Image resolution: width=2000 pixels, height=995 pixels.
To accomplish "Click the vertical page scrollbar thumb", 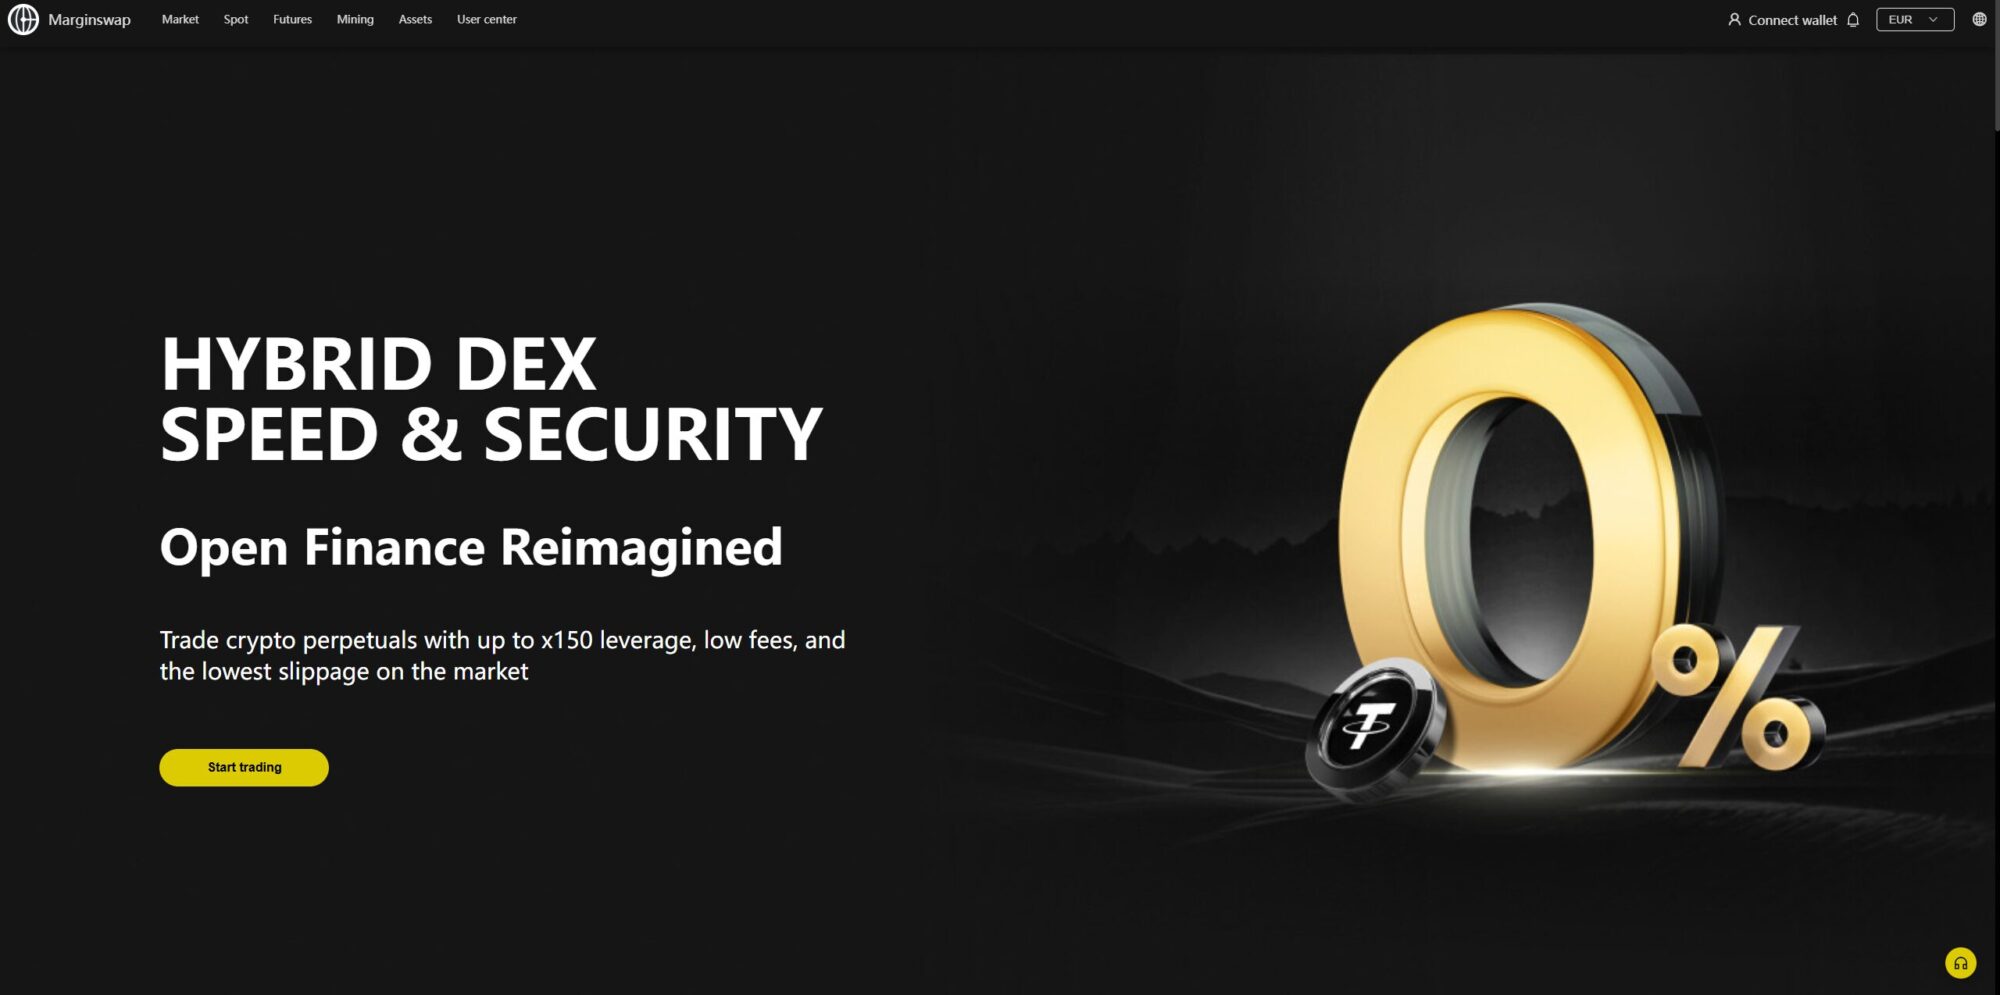I will pos(1996,65).
